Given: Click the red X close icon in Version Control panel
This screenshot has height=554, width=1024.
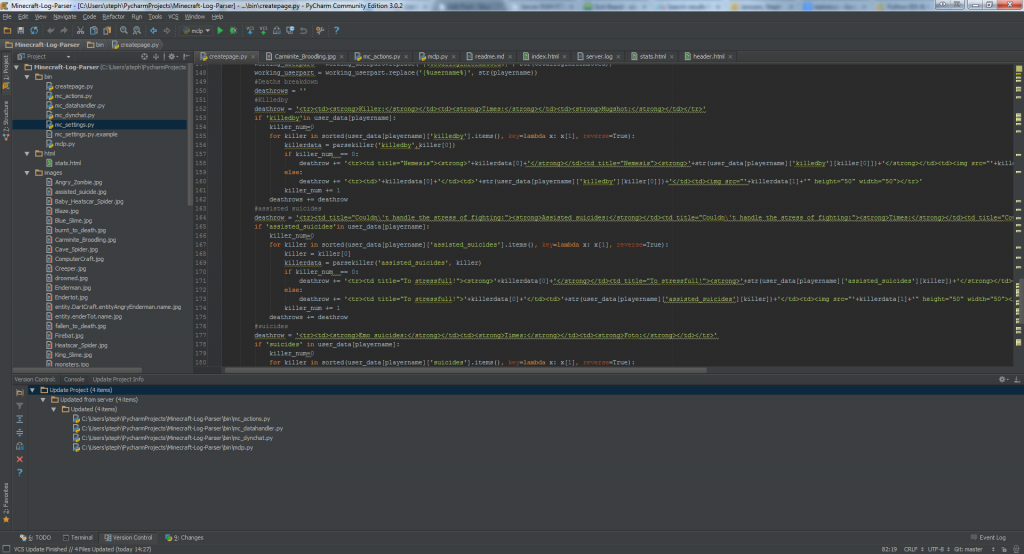Looking at the screenshot, I should pos(20,459).
